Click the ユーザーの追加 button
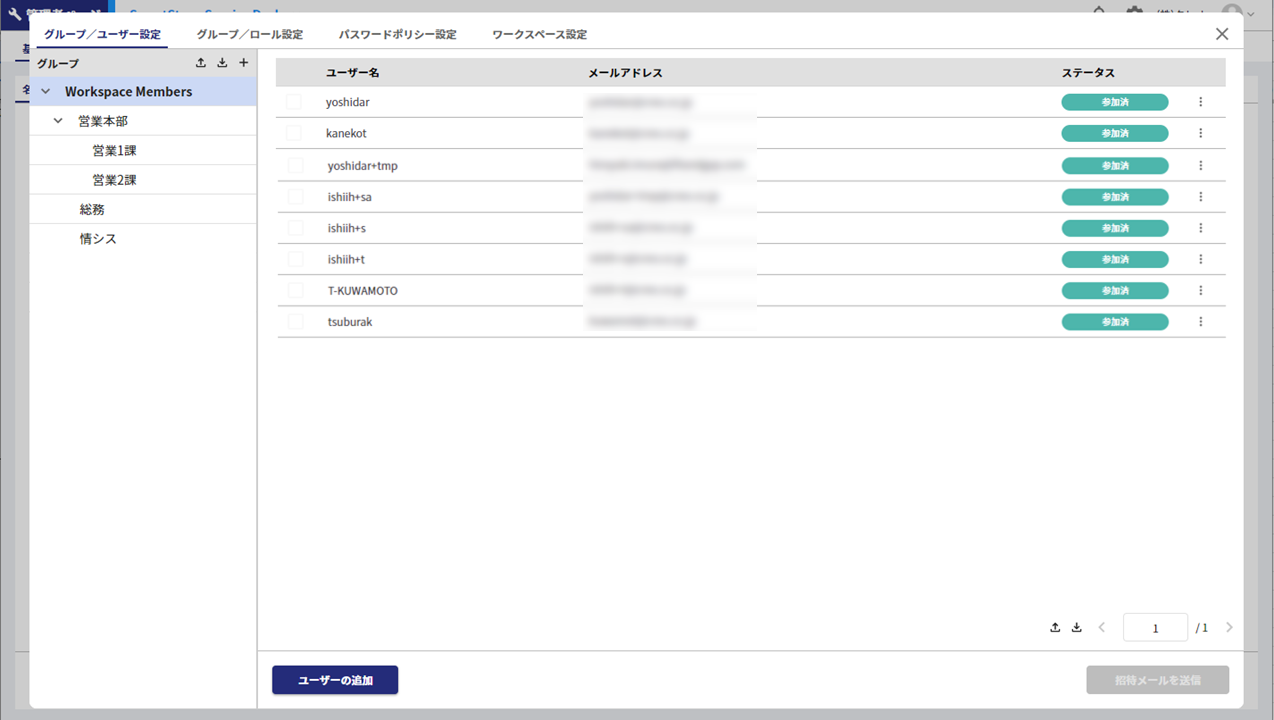 click(x=335, y=680)
